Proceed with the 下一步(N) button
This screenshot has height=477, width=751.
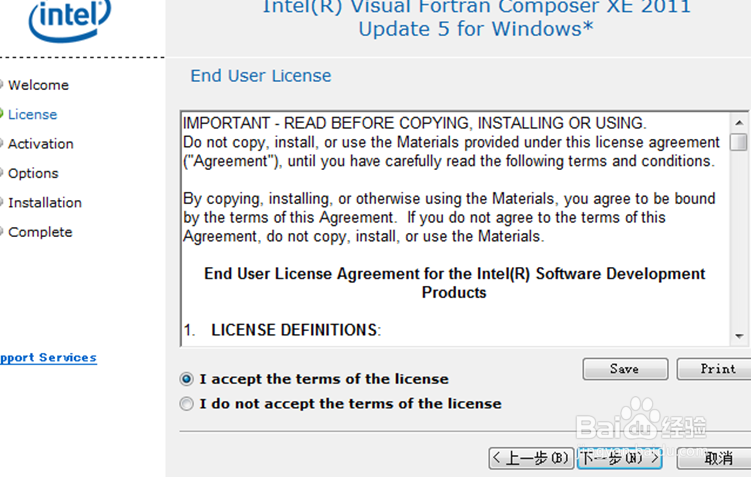tap(619, 458)
